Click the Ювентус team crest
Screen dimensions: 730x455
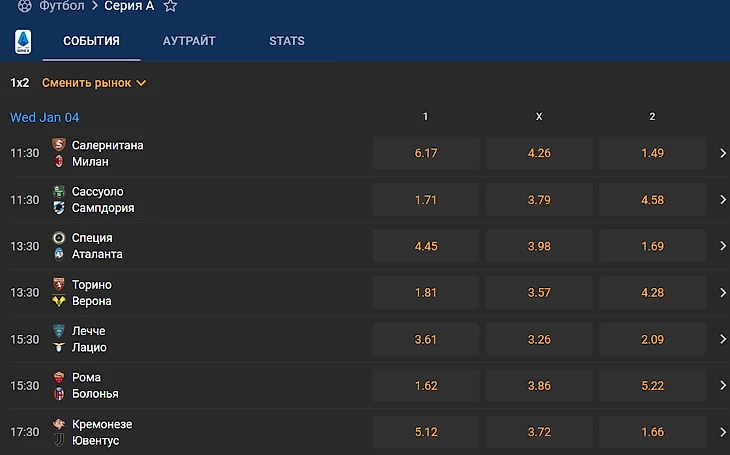point(59,440)
